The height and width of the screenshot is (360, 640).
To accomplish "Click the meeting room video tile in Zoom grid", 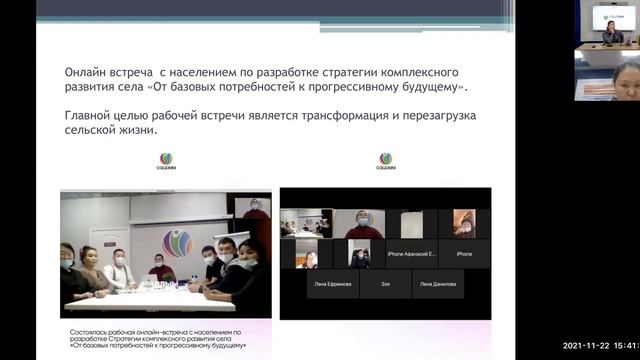I will pyautogui.click(x=306, y=224).
